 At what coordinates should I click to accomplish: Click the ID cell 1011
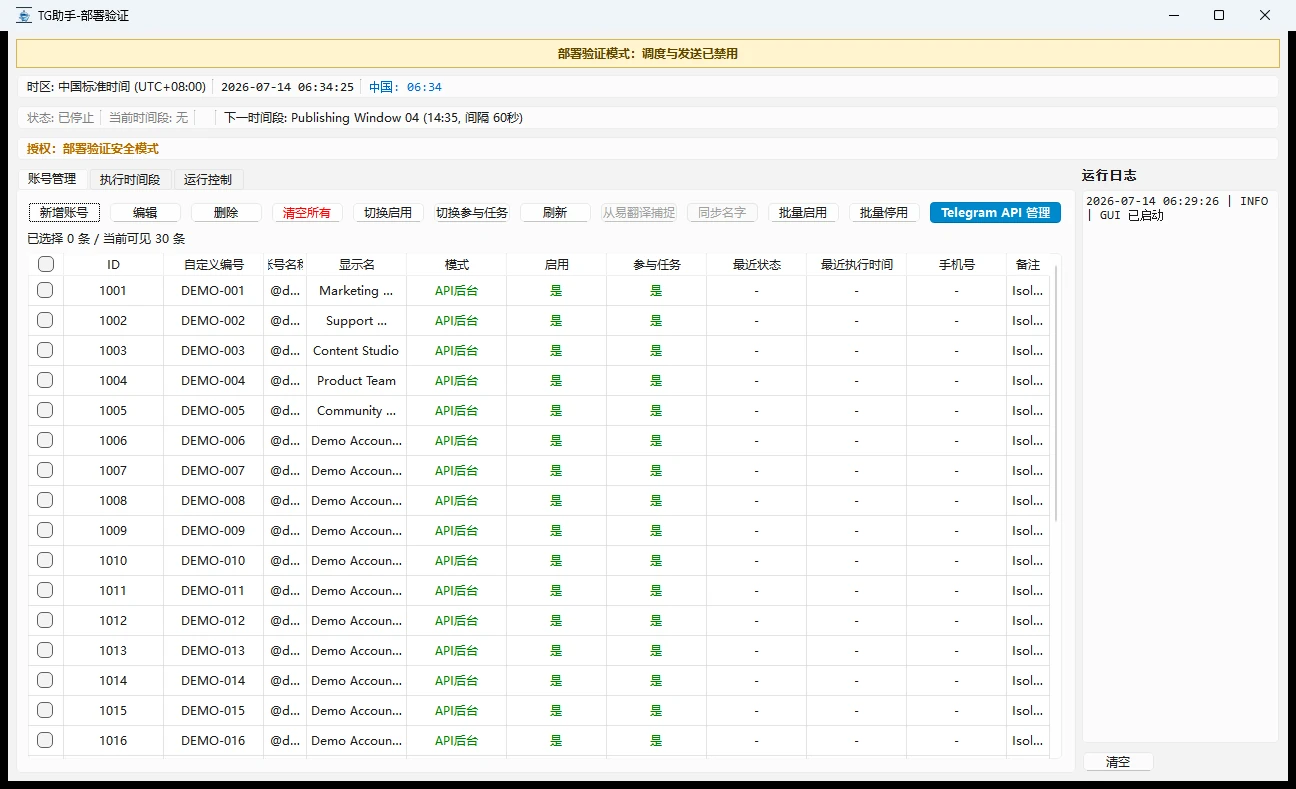(113, 591)
